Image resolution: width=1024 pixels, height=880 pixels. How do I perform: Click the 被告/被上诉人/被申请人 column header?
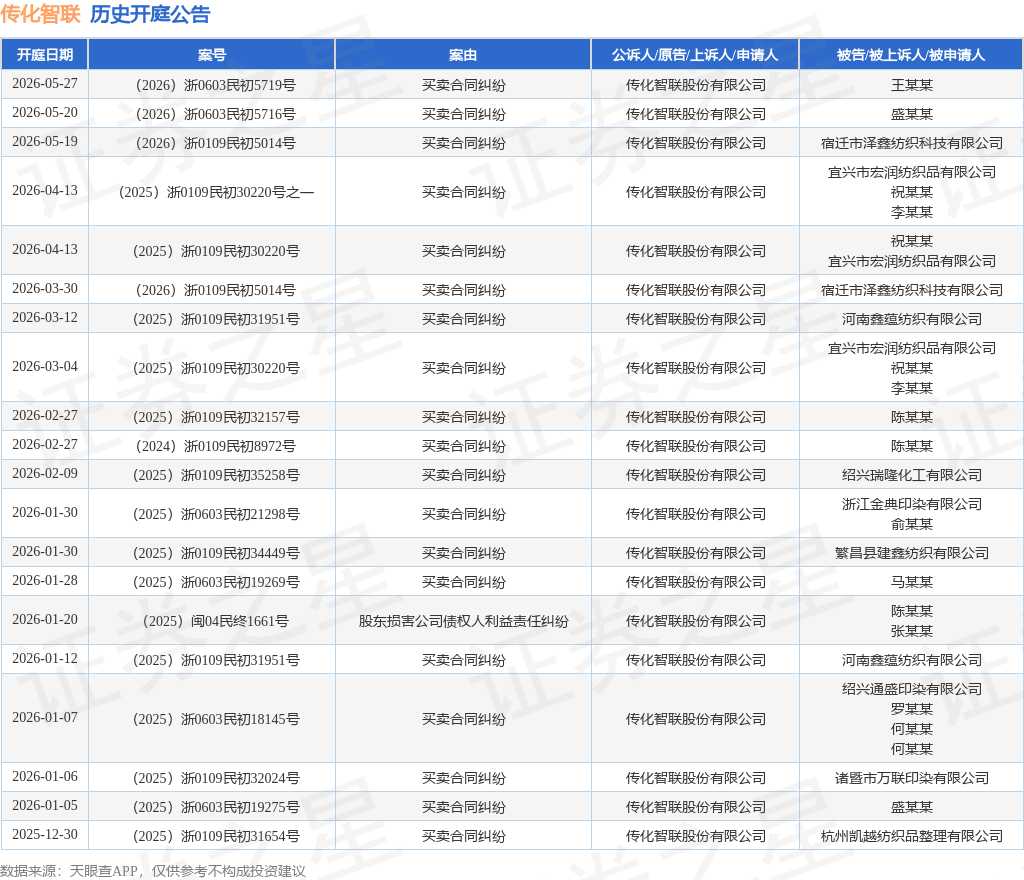pyautogui.click(x=911, y=55)
